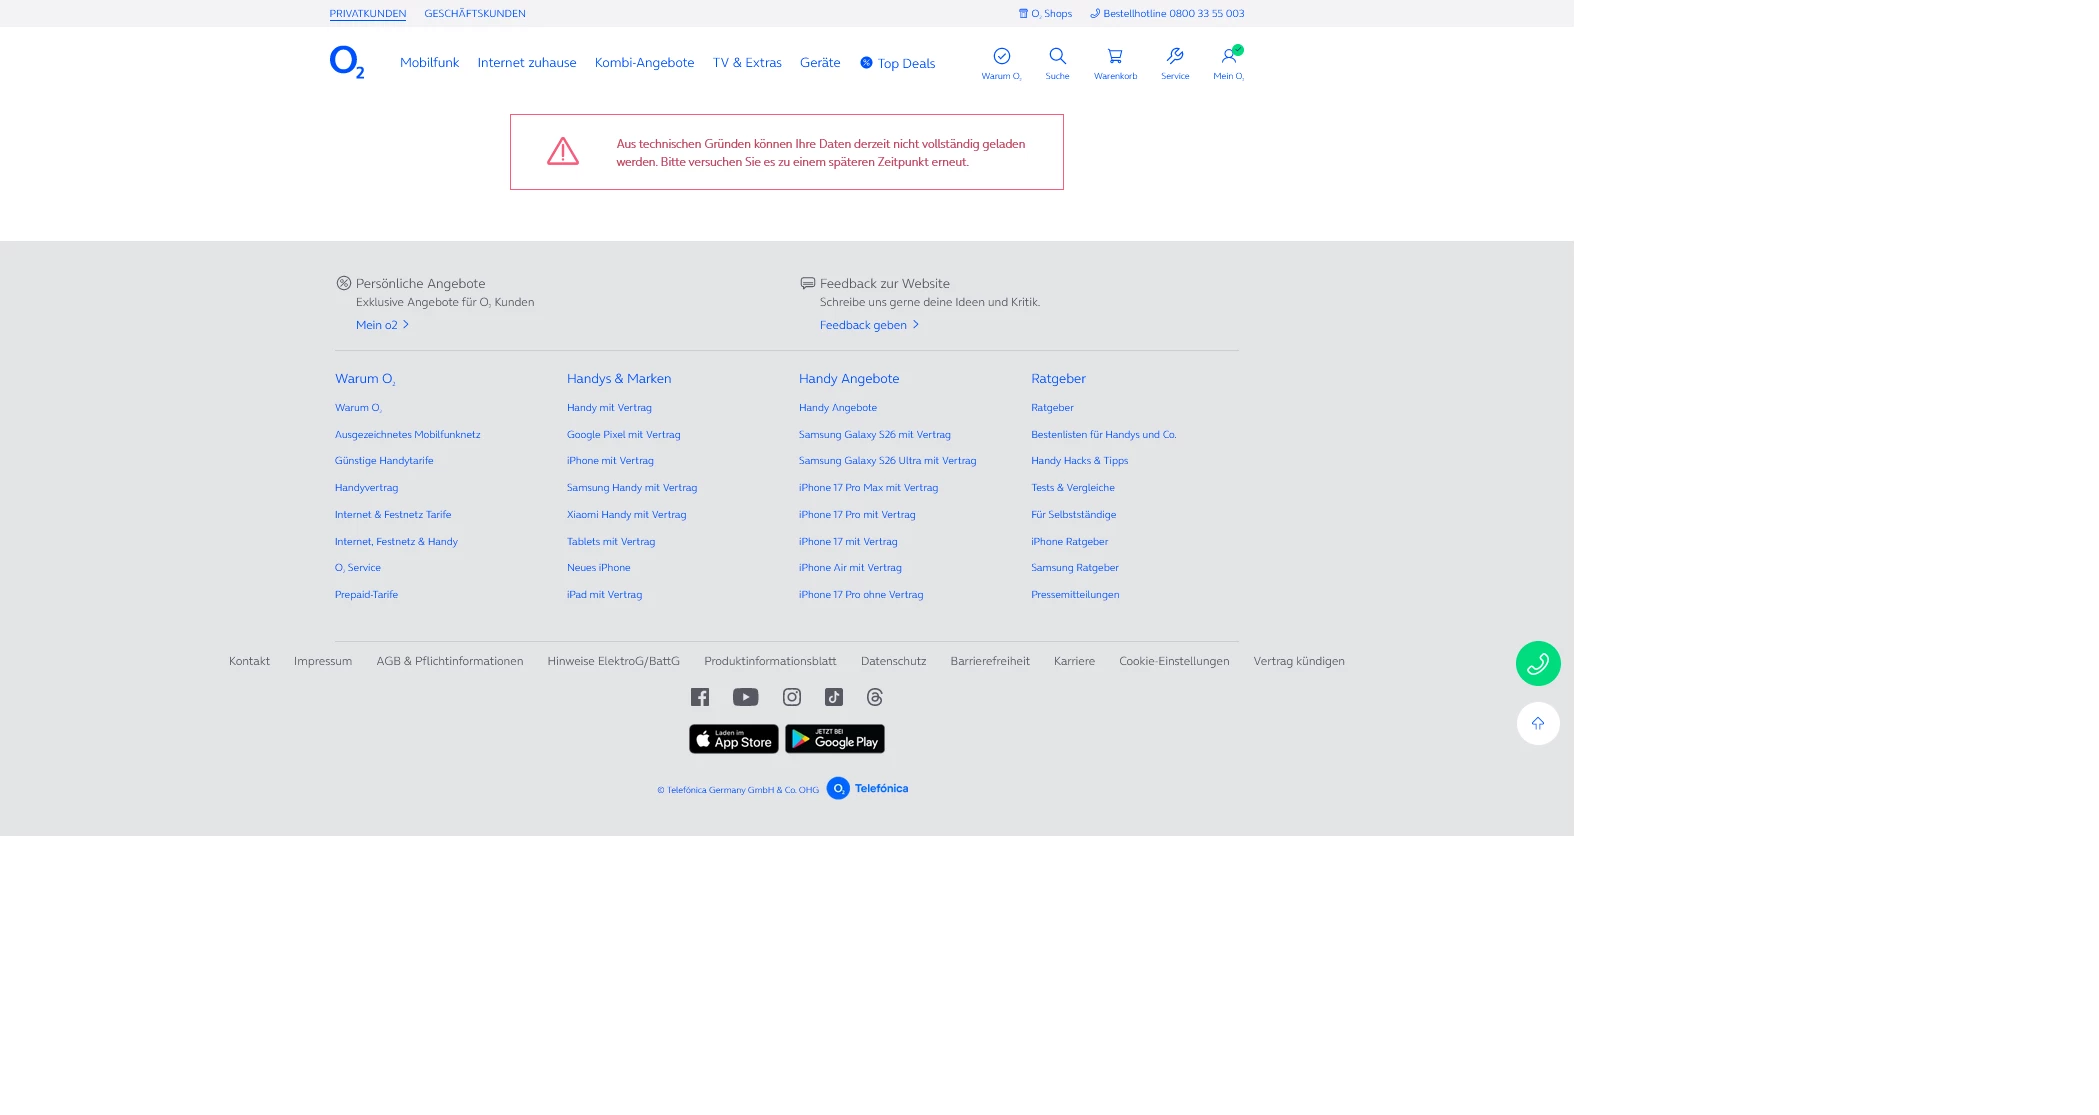
Task: Click the Cookie-Einstellungen footer link
Action: pyautogui.click(x=1173, y=661)
